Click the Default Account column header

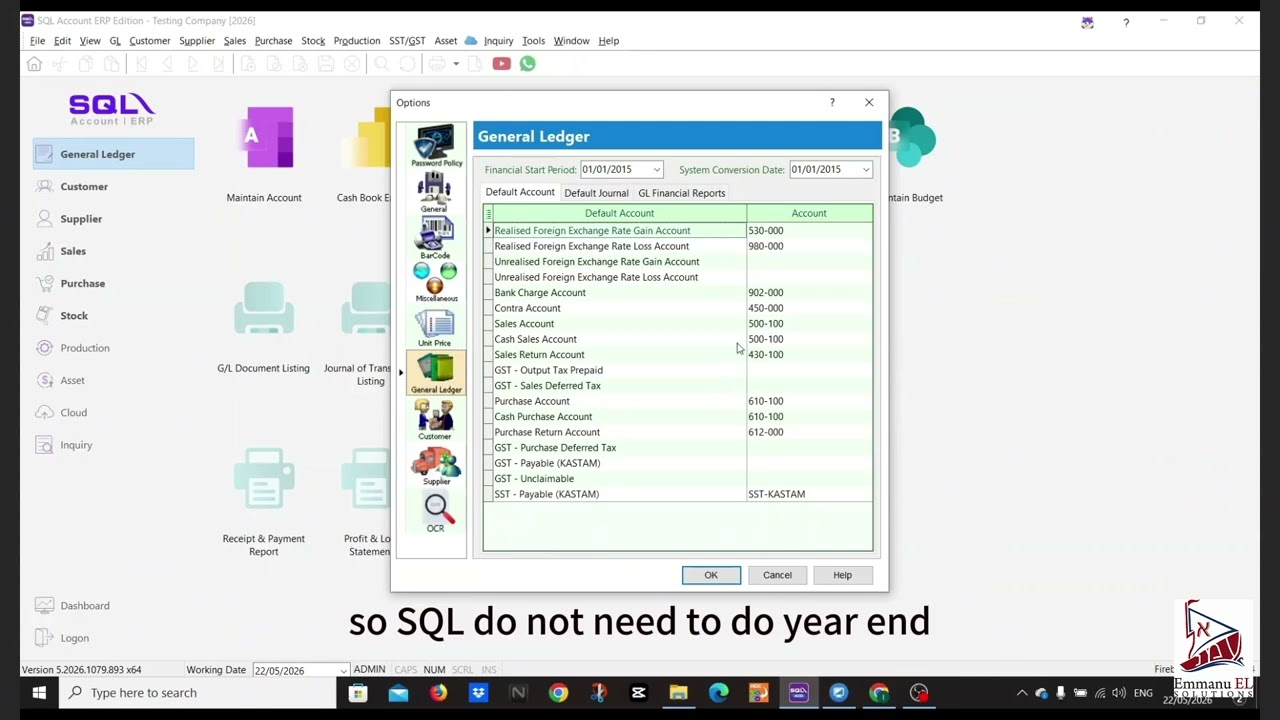pyautogui.click(x=619, y=213)
